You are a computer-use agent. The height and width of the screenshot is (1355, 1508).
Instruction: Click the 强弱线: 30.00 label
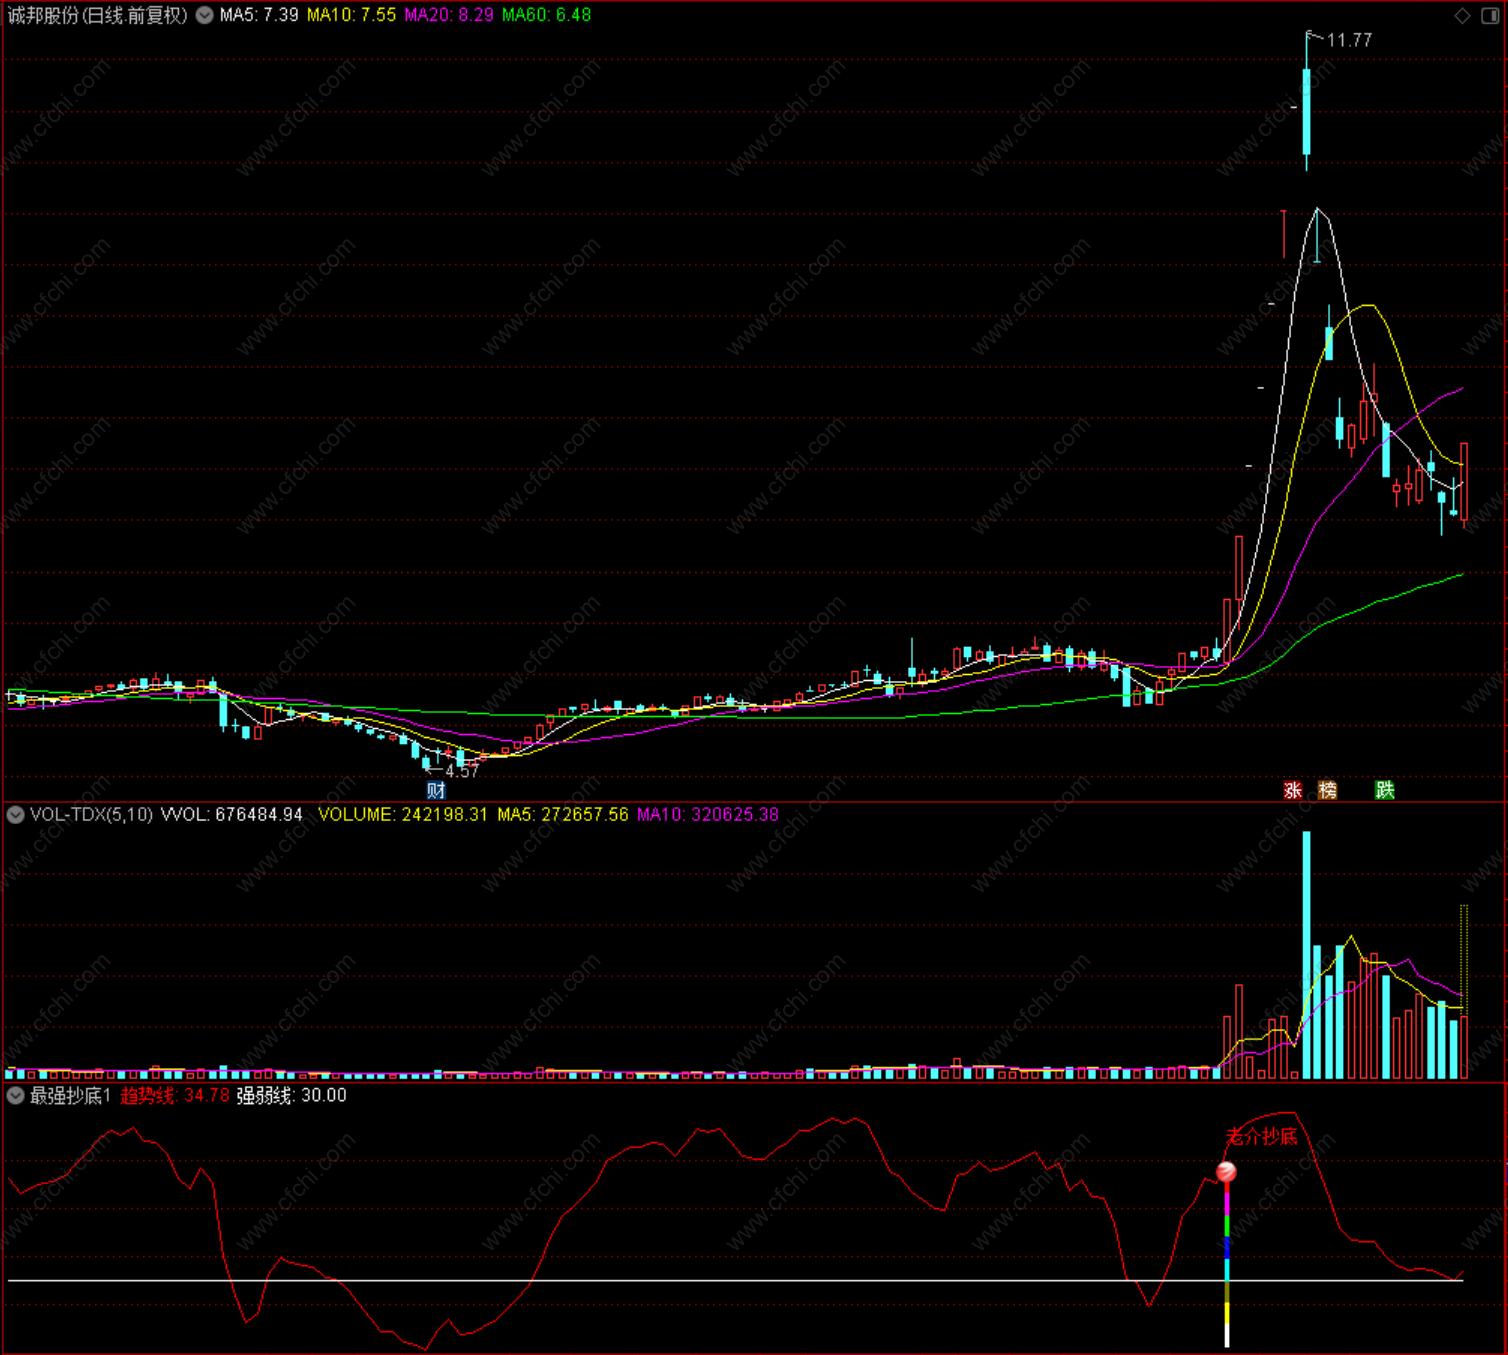(292, 1096)
